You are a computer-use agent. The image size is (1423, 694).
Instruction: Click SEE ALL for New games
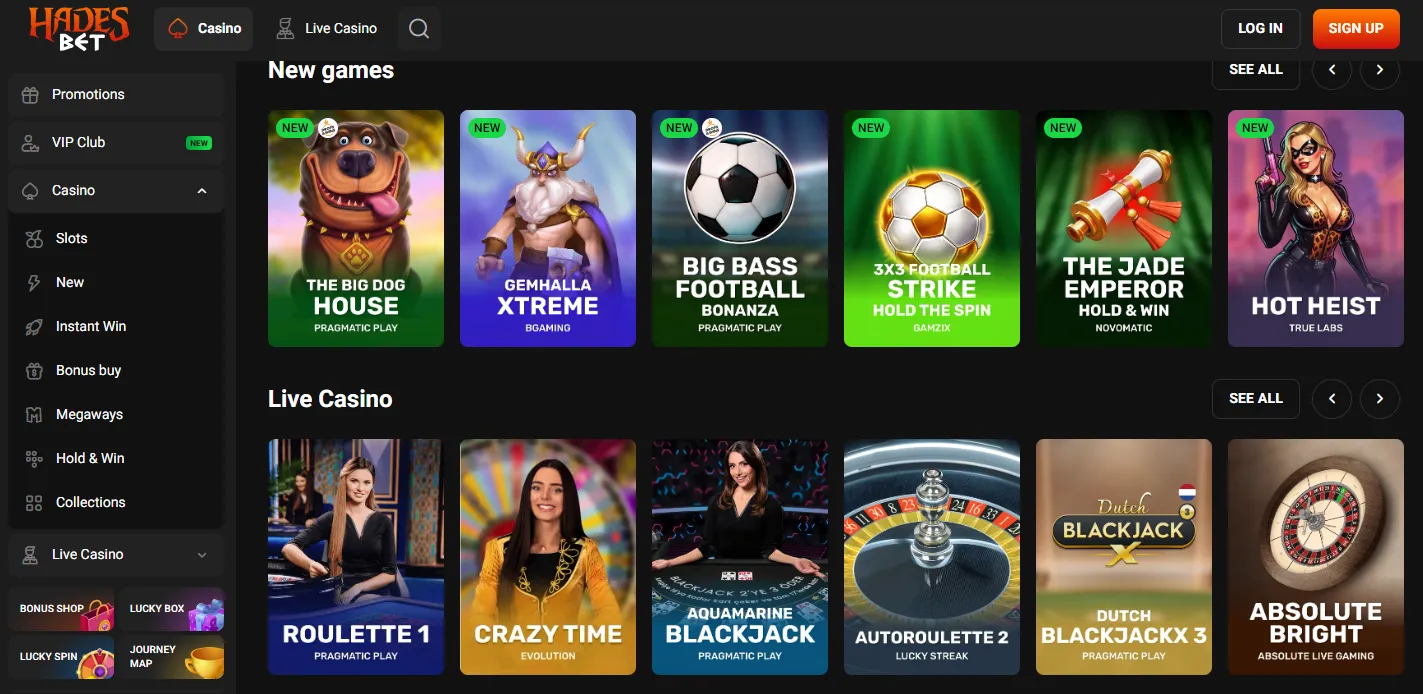pos(1256,69)
